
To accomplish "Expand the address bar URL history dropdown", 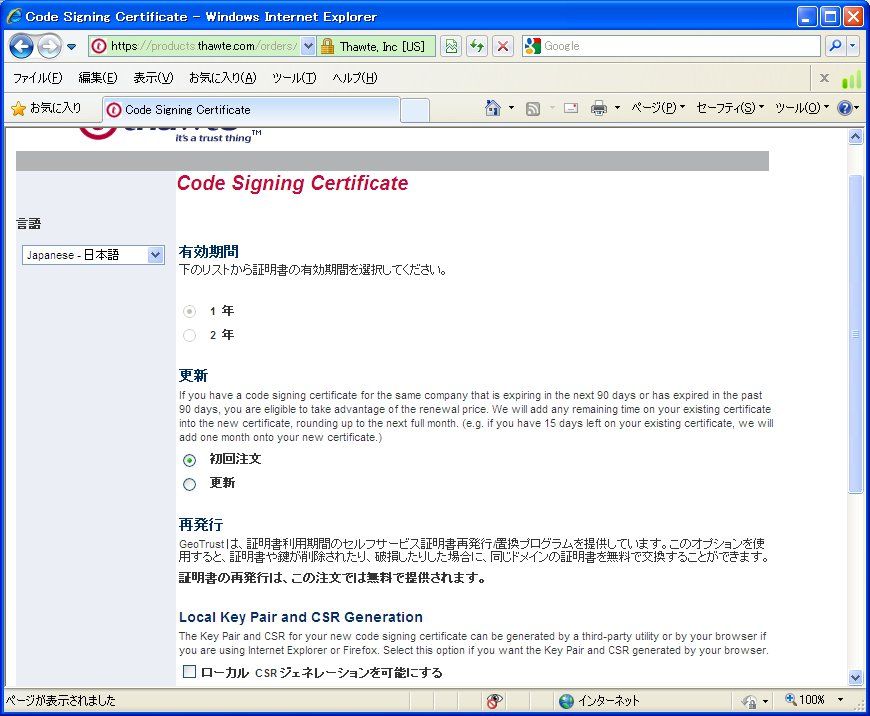I will click(x=308, y=46).
